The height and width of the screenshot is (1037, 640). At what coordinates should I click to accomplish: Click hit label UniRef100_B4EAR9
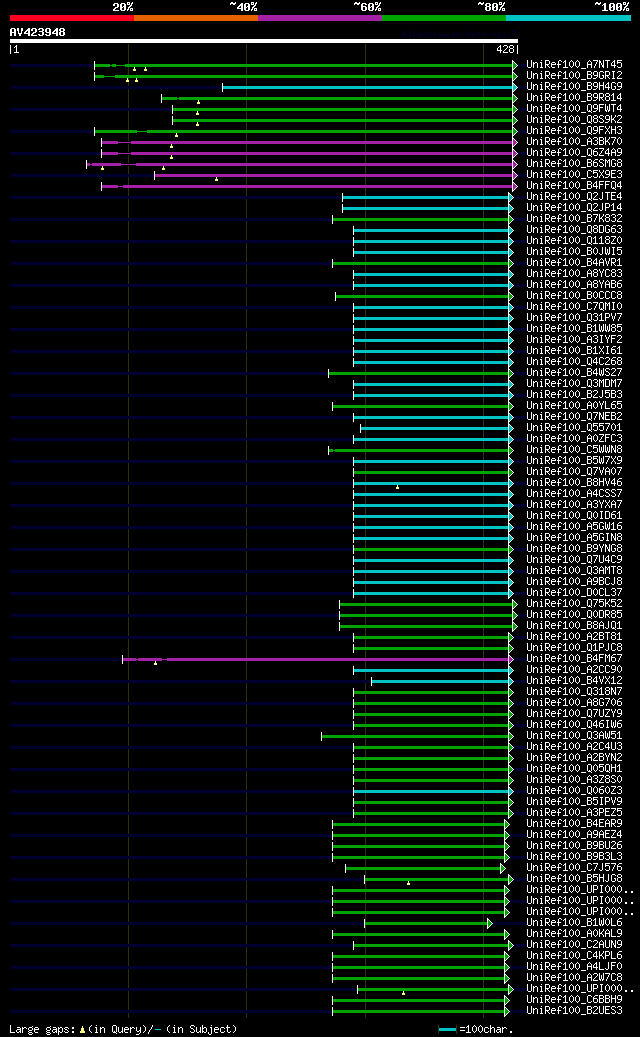[574, 823]
